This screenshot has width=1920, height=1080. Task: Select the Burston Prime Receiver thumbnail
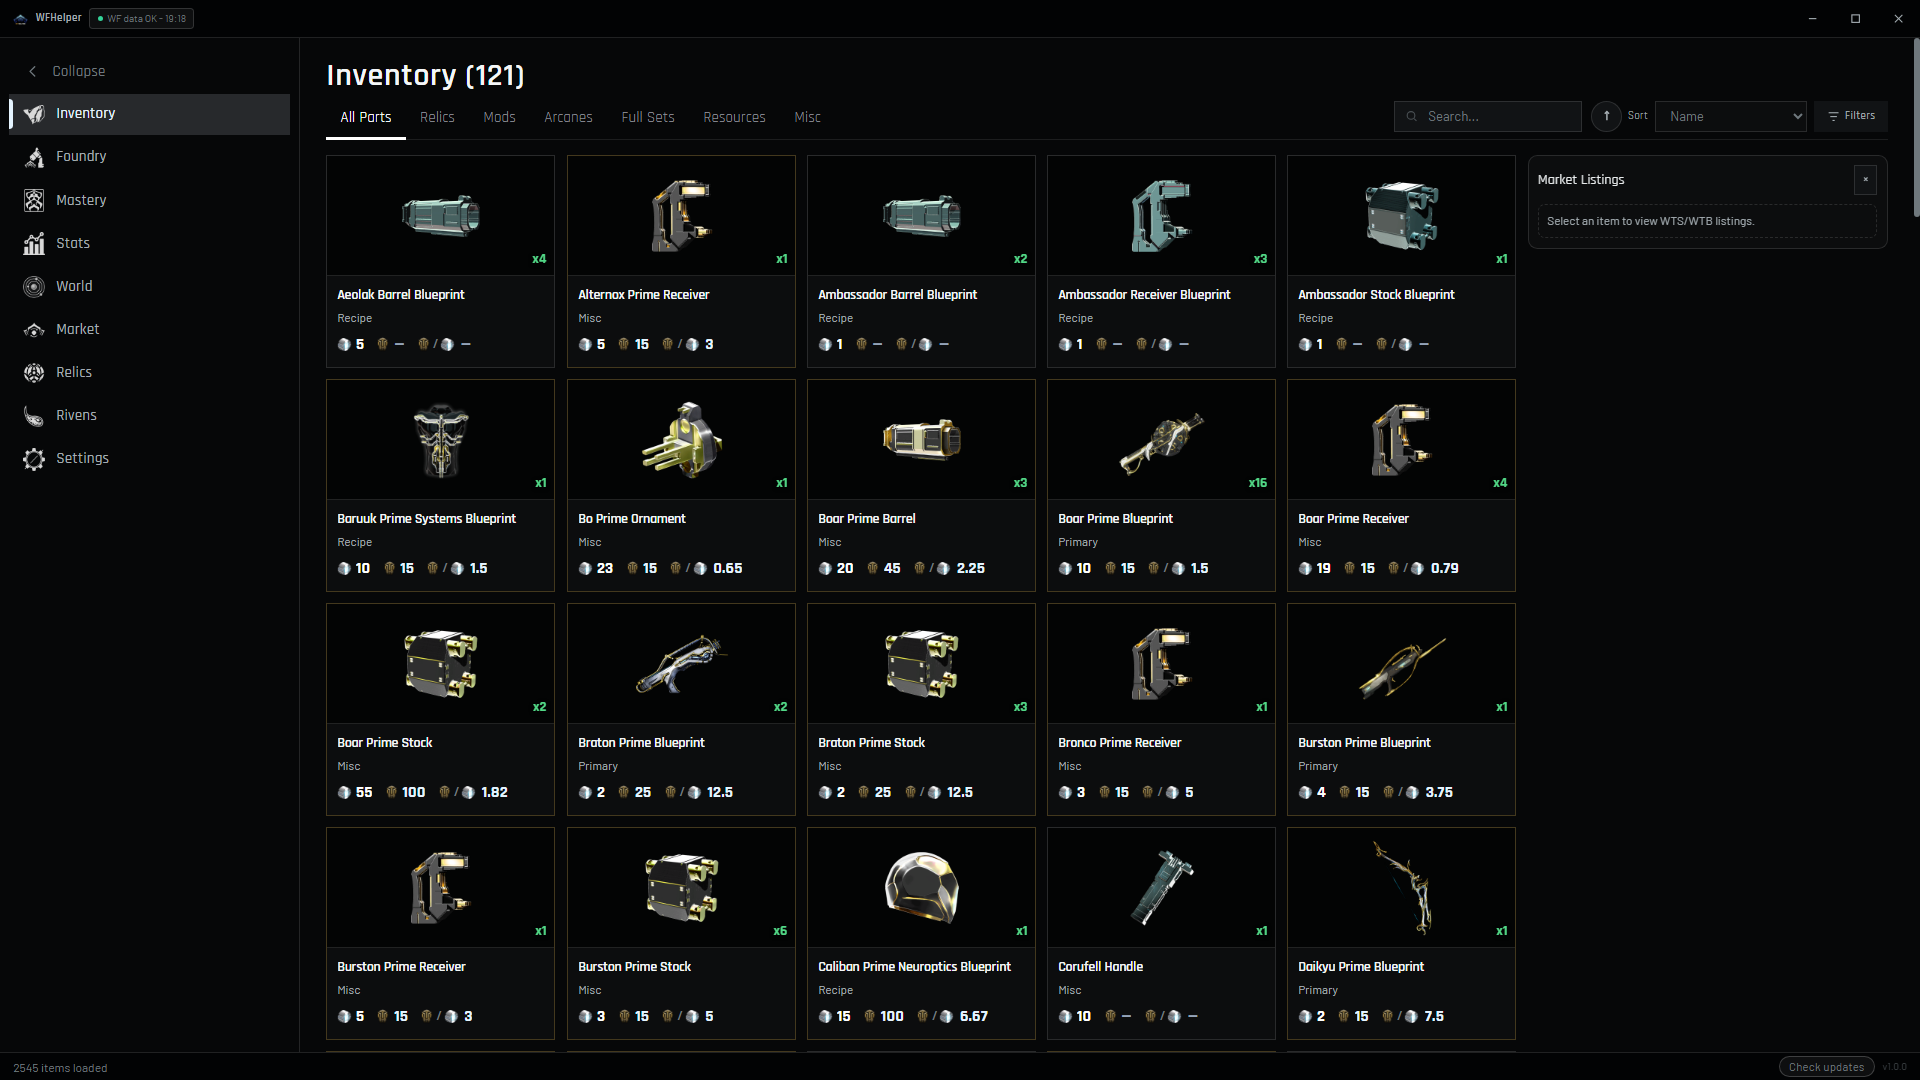(x=440, y=888)
